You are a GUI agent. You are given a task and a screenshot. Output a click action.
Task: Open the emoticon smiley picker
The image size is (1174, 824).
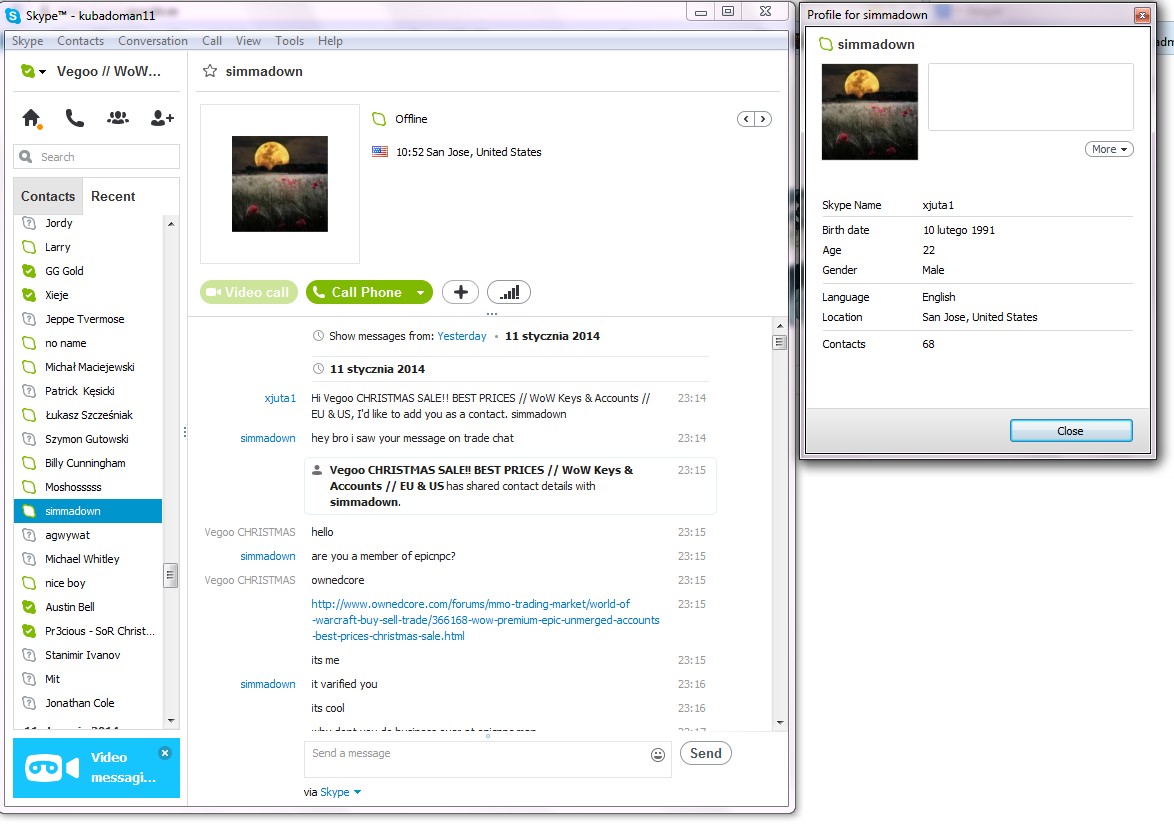tap(658, 754)
